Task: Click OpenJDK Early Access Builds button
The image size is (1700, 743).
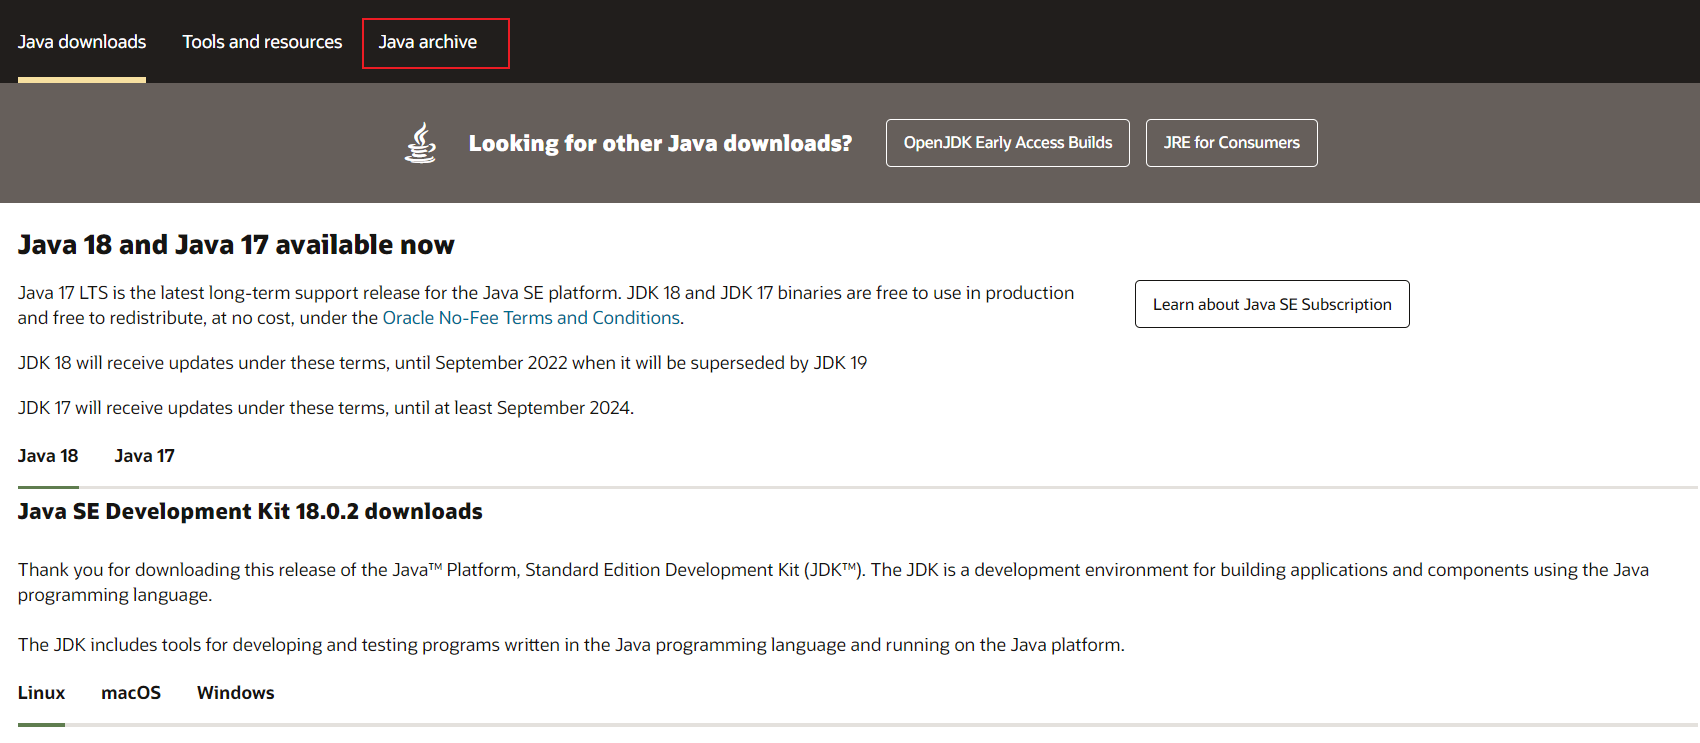Action: [1007, 143]
